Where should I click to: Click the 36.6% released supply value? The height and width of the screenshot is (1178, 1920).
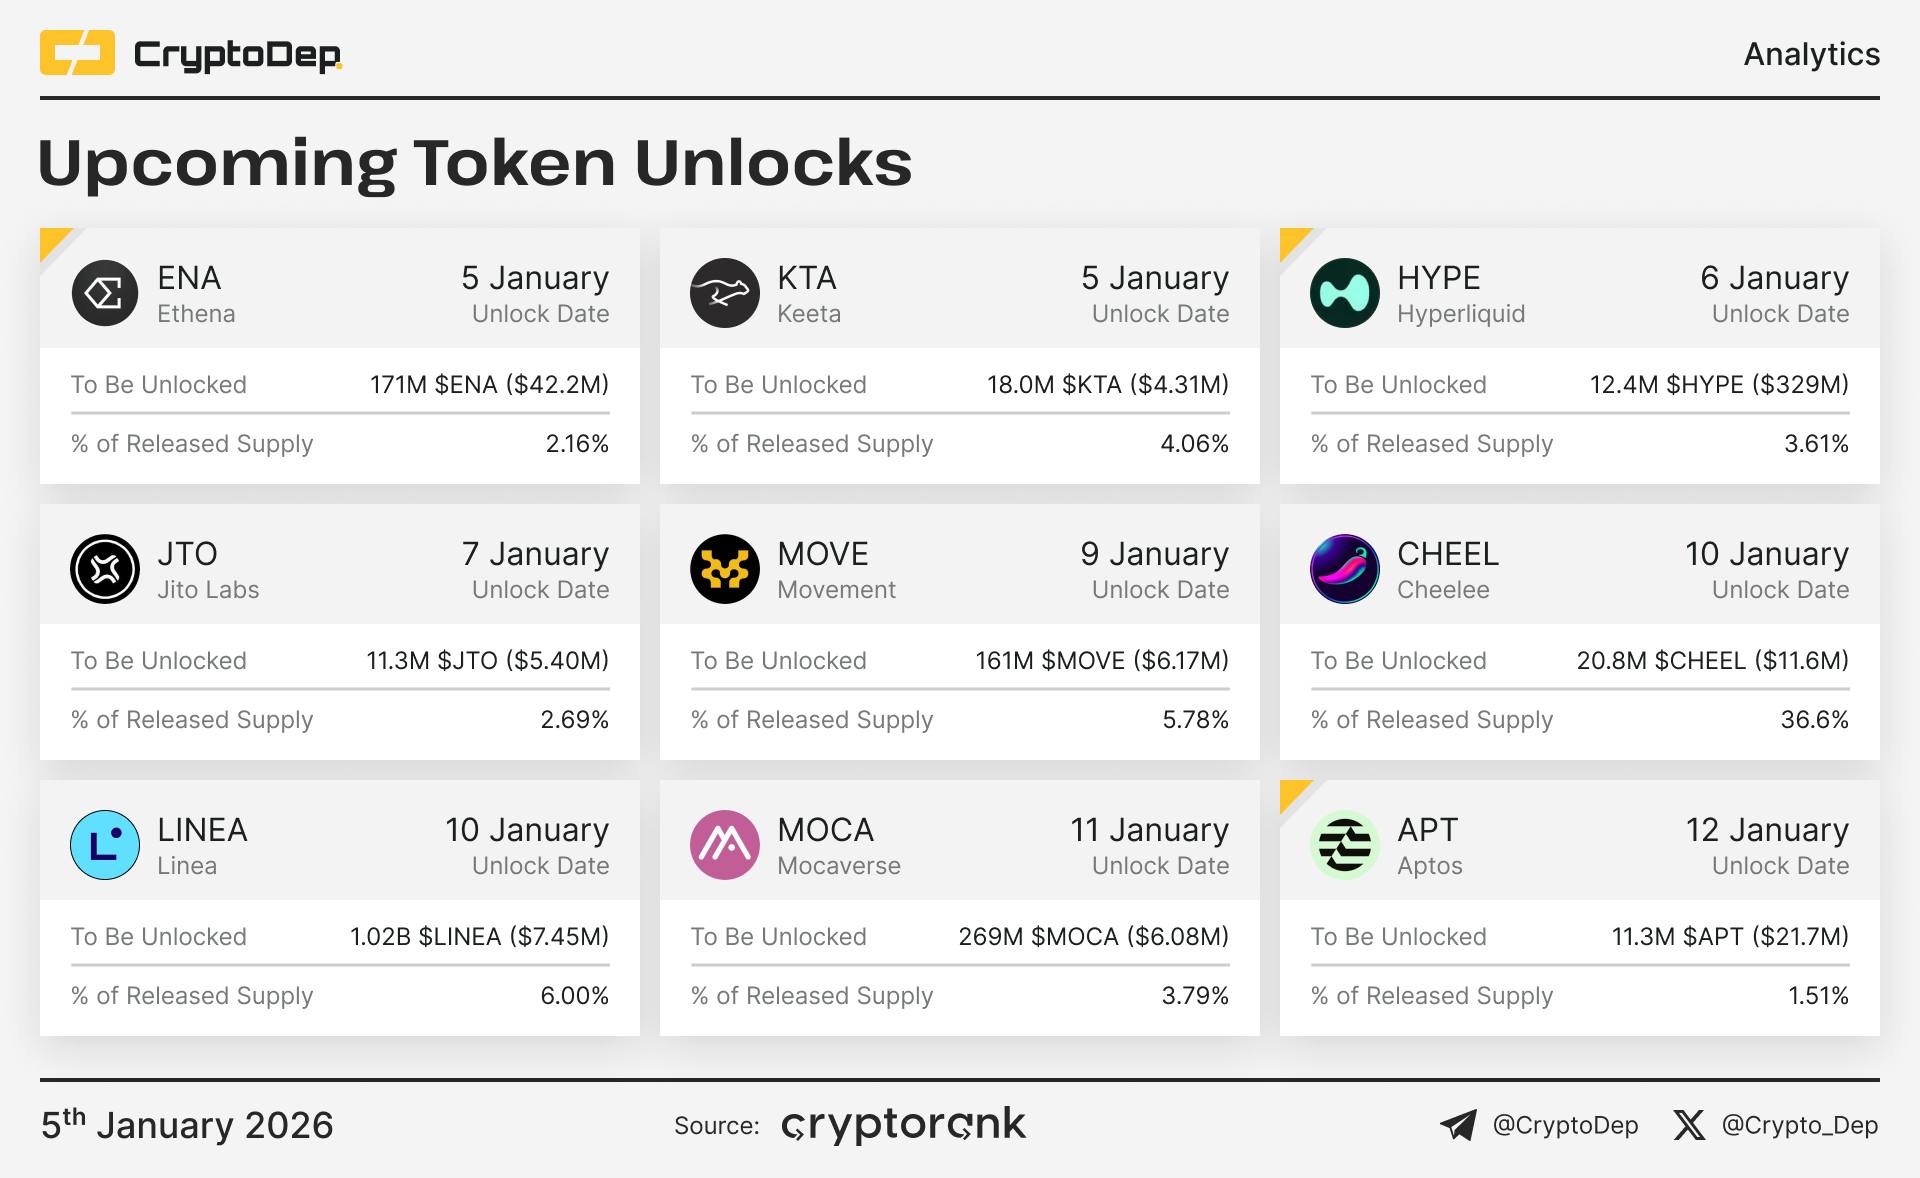[x=1814, y=719]
